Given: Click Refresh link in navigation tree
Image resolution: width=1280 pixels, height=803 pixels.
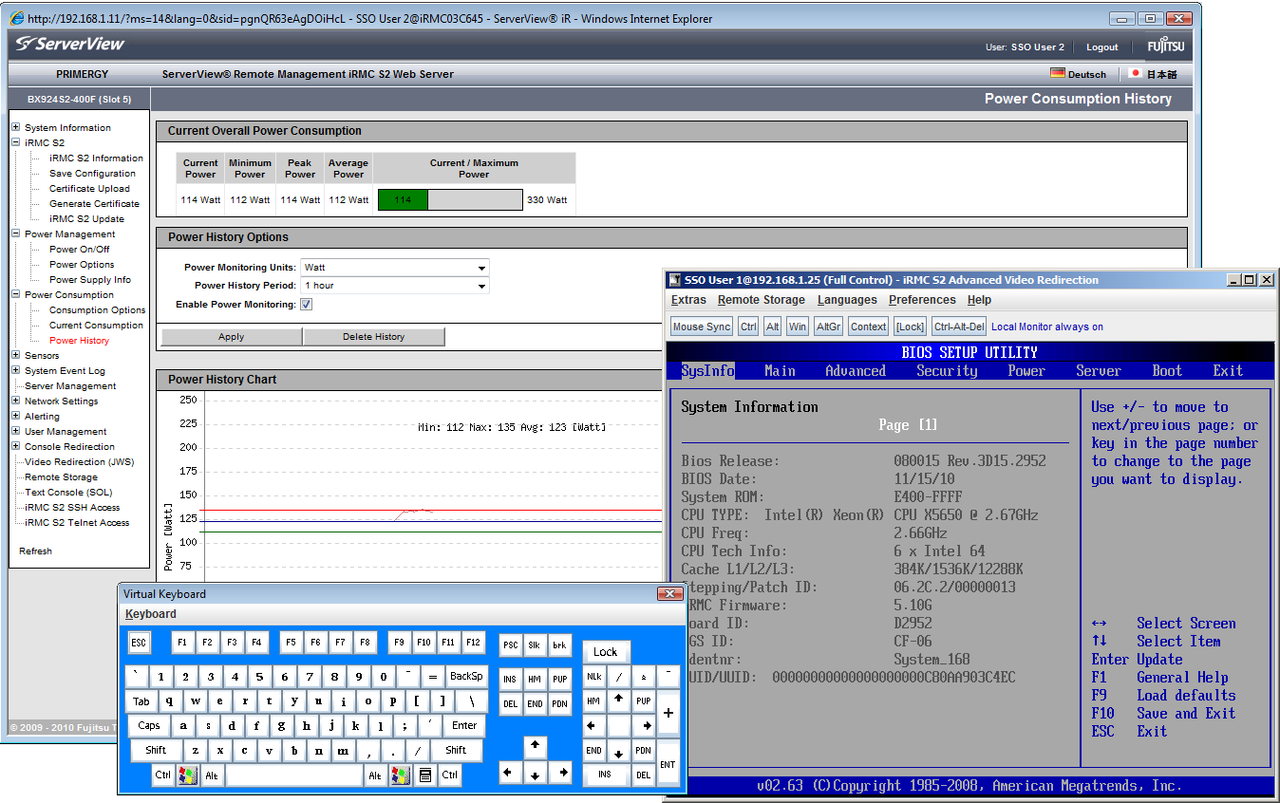Looking at the screenshot, I should coord(35,551).
